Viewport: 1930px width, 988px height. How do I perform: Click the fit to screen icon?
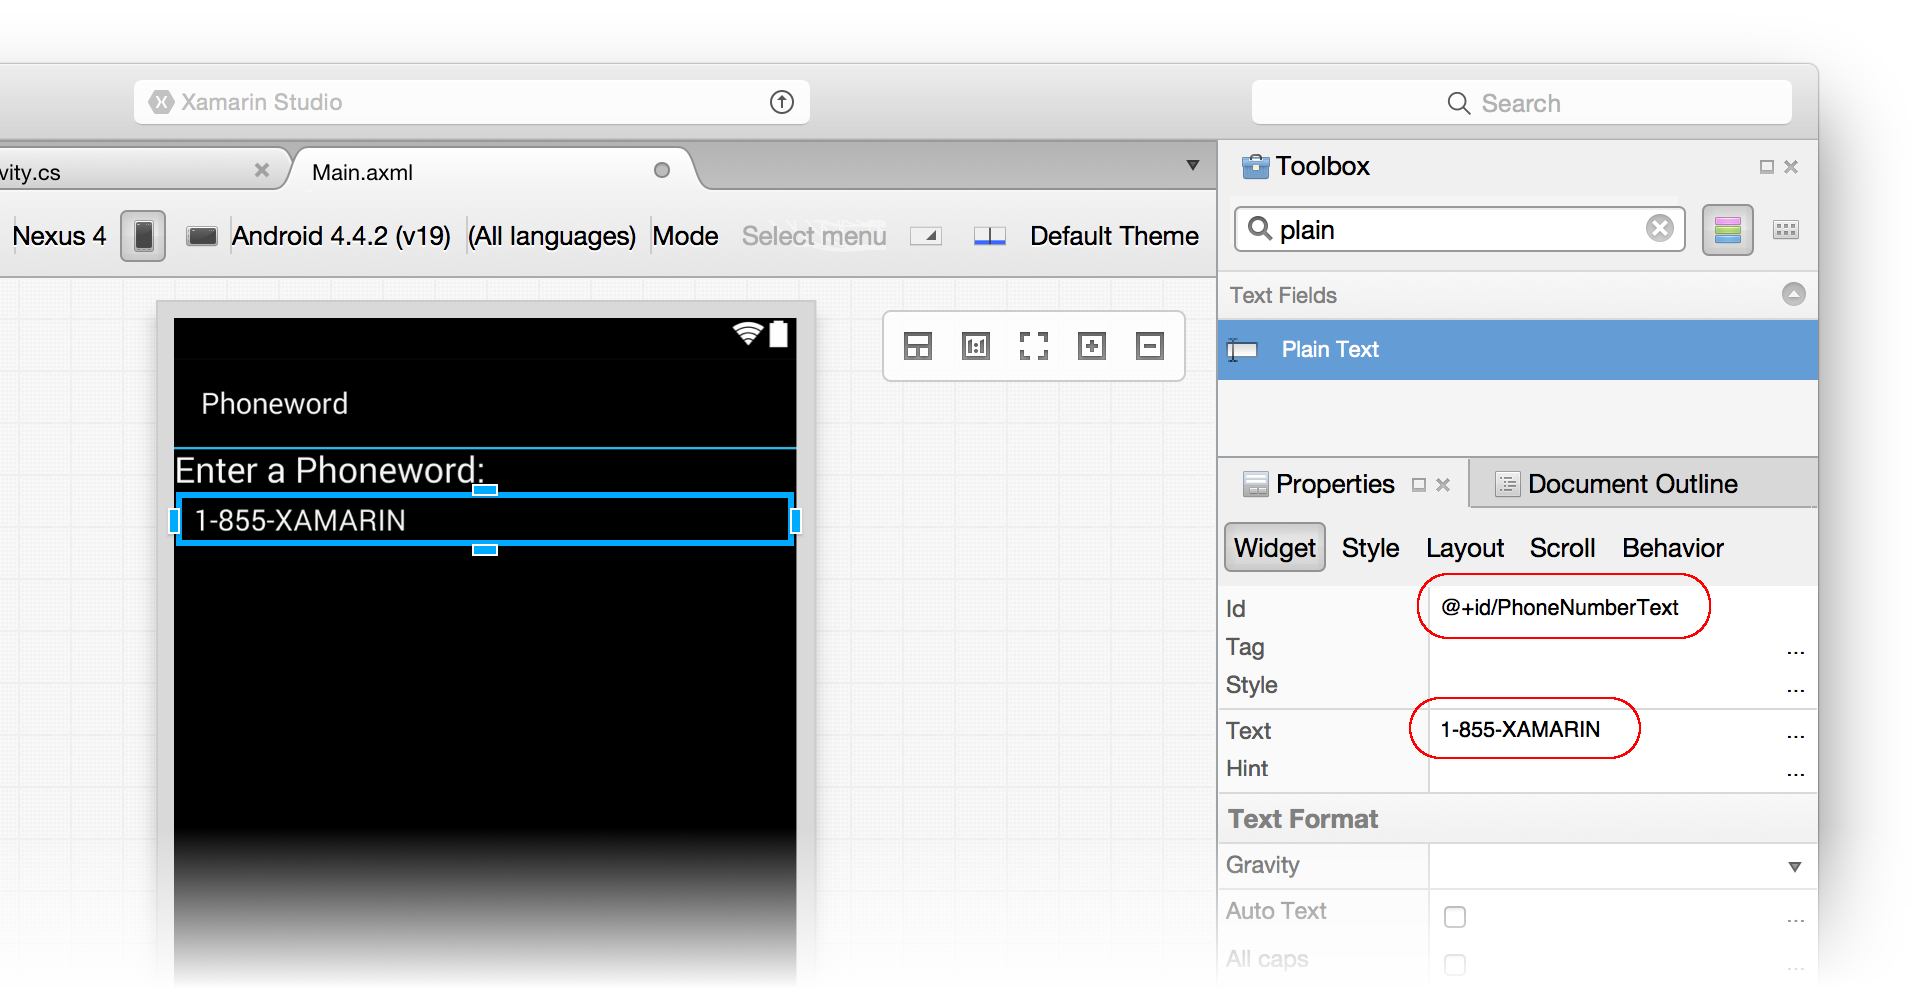tap(1033, 346)
